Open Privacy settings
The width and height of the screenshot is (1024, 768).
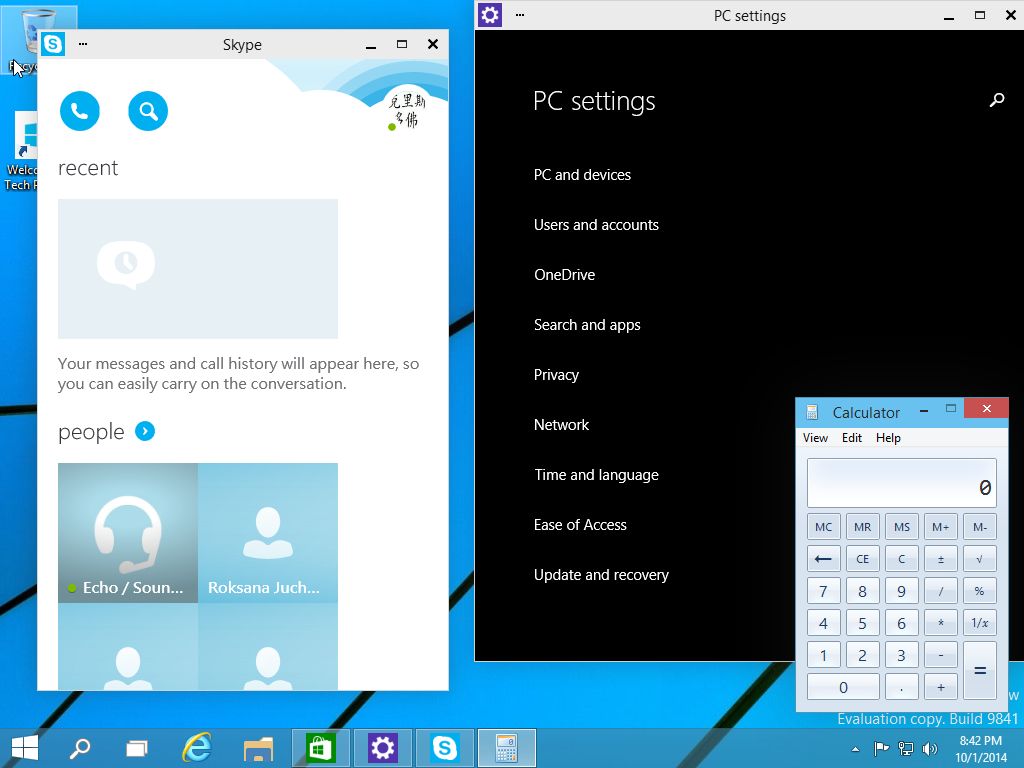click(556, 375)
